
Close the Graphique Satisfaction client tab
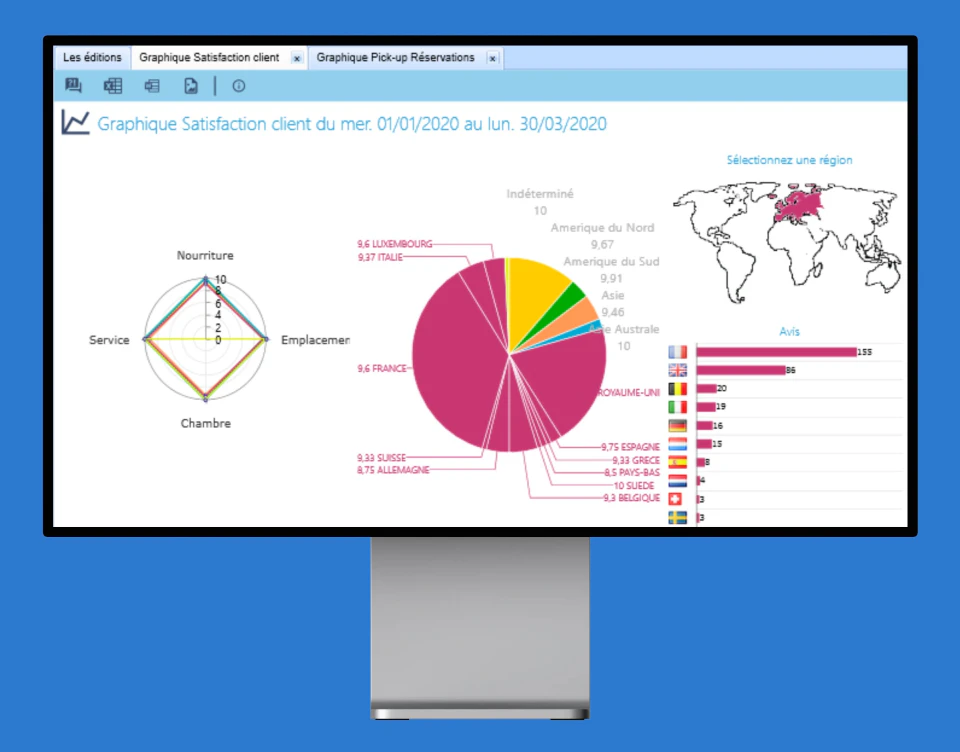[296, 58]
